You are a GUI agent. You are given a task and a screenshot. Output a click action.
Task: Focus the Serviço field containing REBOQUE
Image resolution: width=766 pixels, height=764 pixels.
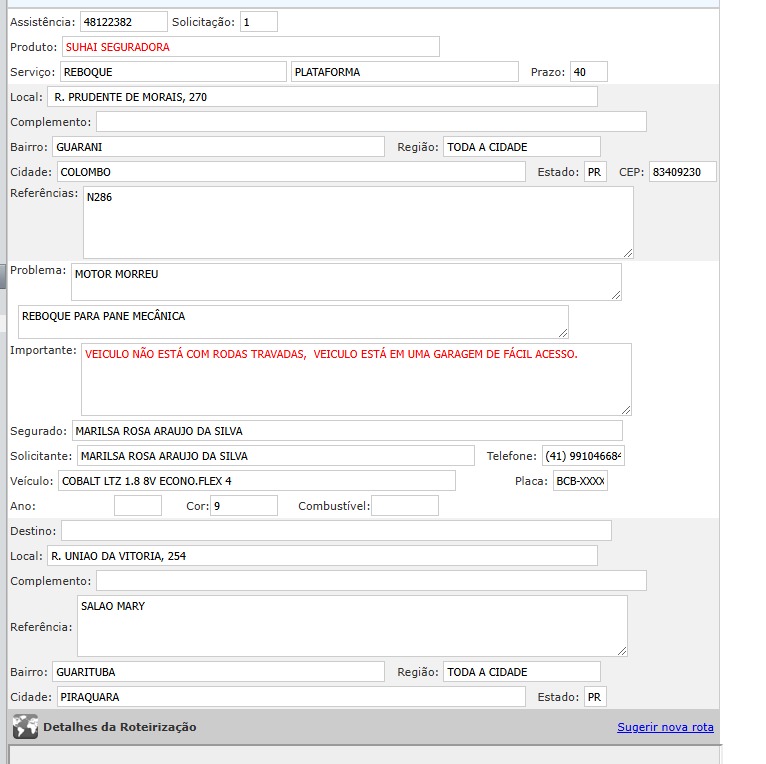pyautogui.click(x=172, y=72)
